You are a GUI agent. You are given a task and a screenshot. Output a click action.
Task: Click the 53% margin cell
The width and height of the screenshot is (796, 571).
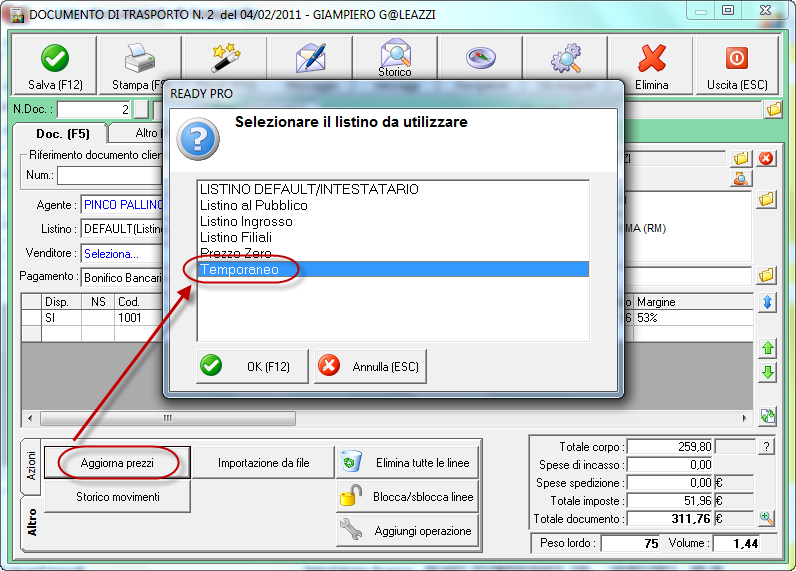coord(692,318)
